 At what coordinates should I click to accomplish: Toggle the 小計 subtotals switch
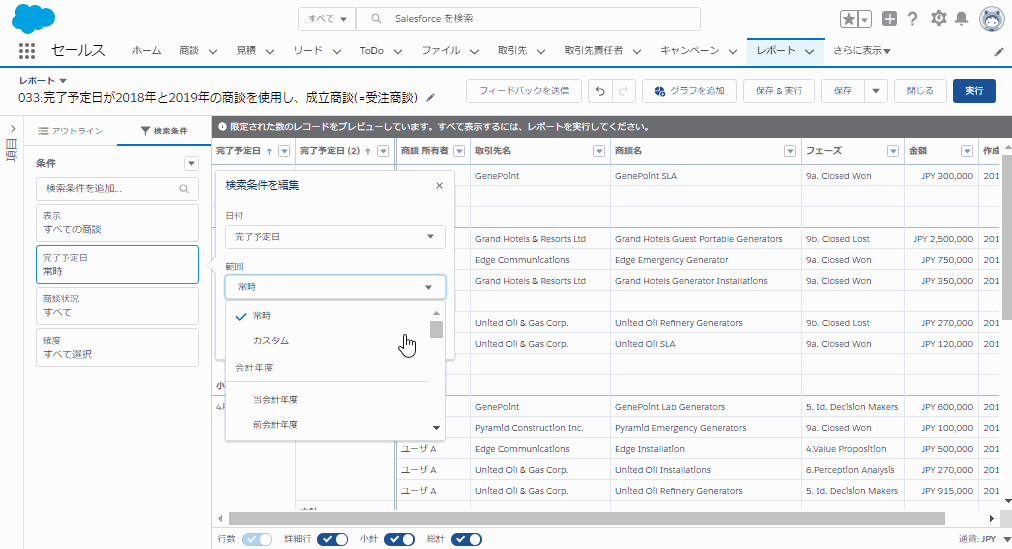click(400, 539)
